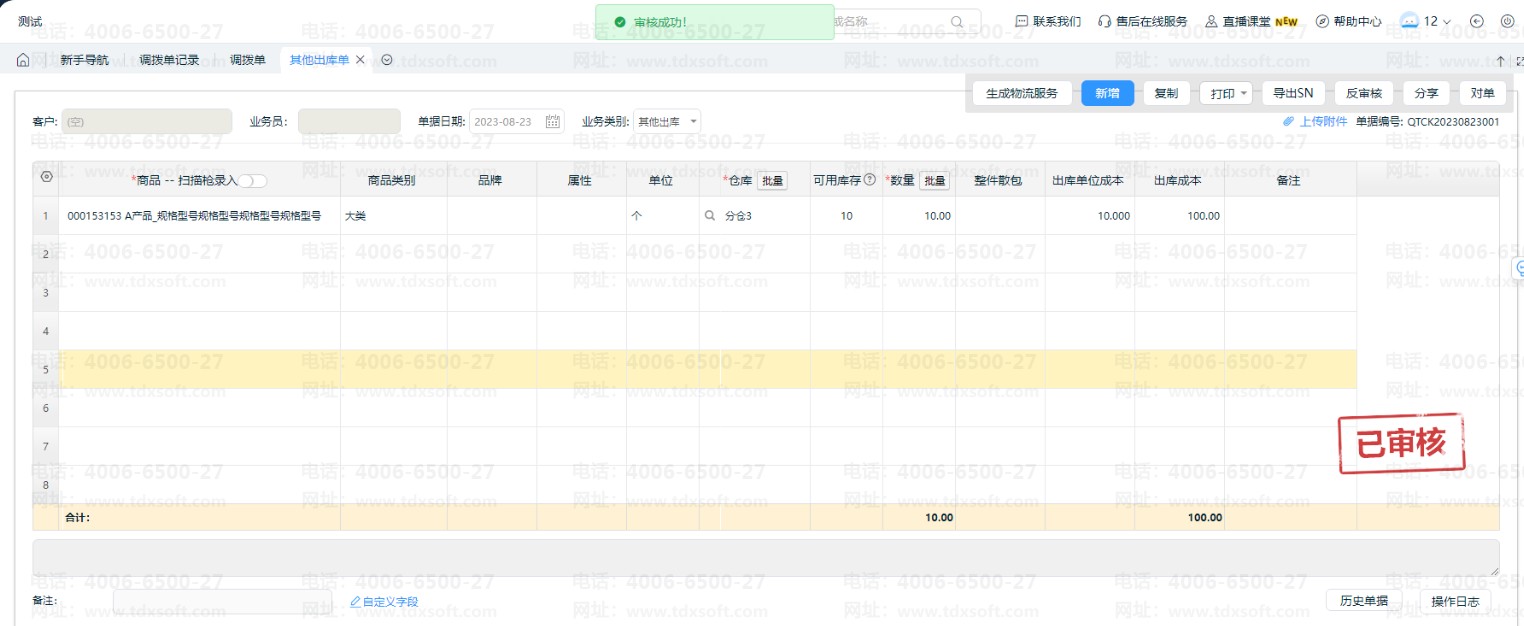Click the 操作日志 button
The width and height of the screenshot is (1524, 626).
1455,601
